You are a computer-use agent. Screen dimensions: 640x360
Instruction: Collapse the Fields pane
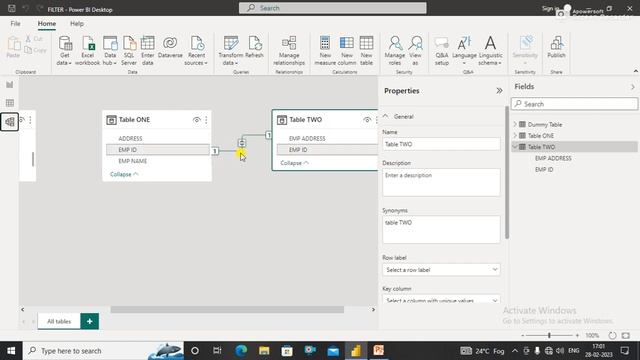click(632, 87)
